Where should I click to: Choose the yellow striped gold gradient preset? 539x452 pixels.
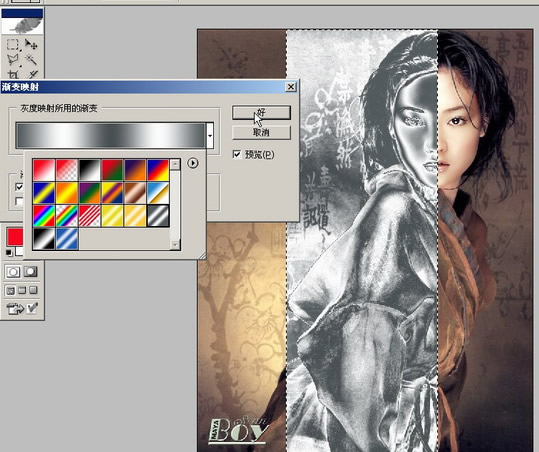(x=112, y=216)
